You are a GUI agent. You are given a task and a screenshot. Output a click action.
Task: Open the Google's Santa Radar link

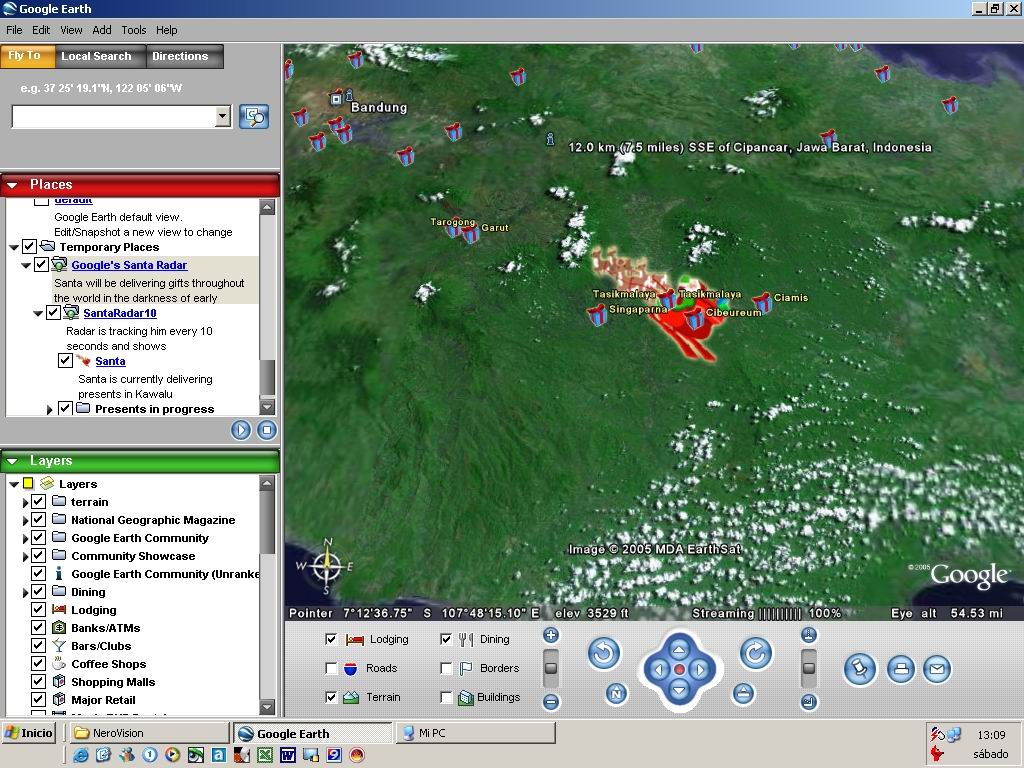pos(129,265)
